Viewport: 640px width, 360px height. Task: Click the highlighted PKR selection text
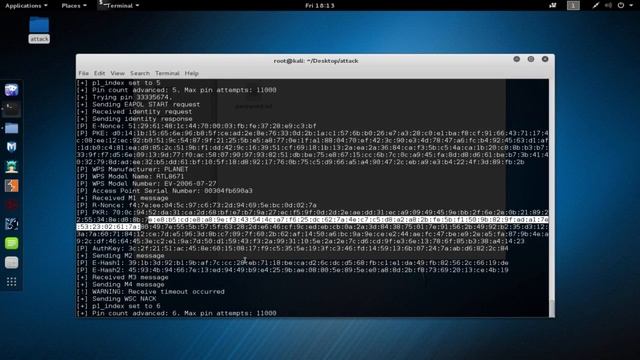coord(348,220)
